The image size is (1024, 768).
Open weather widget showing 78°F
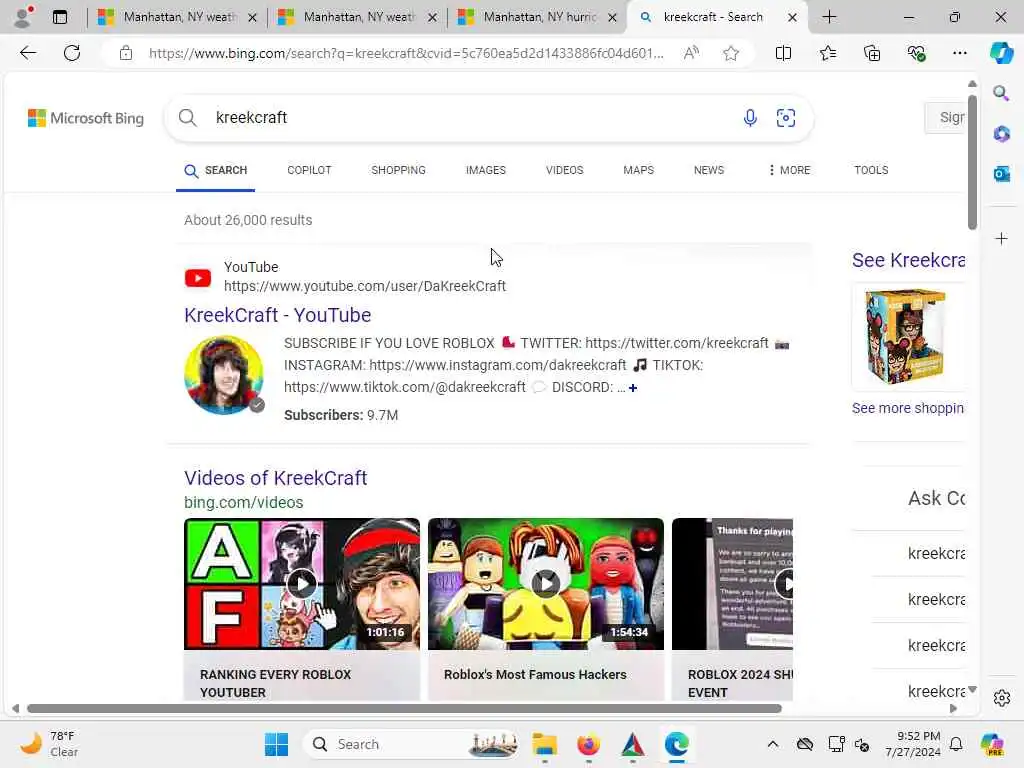(50, 744)
